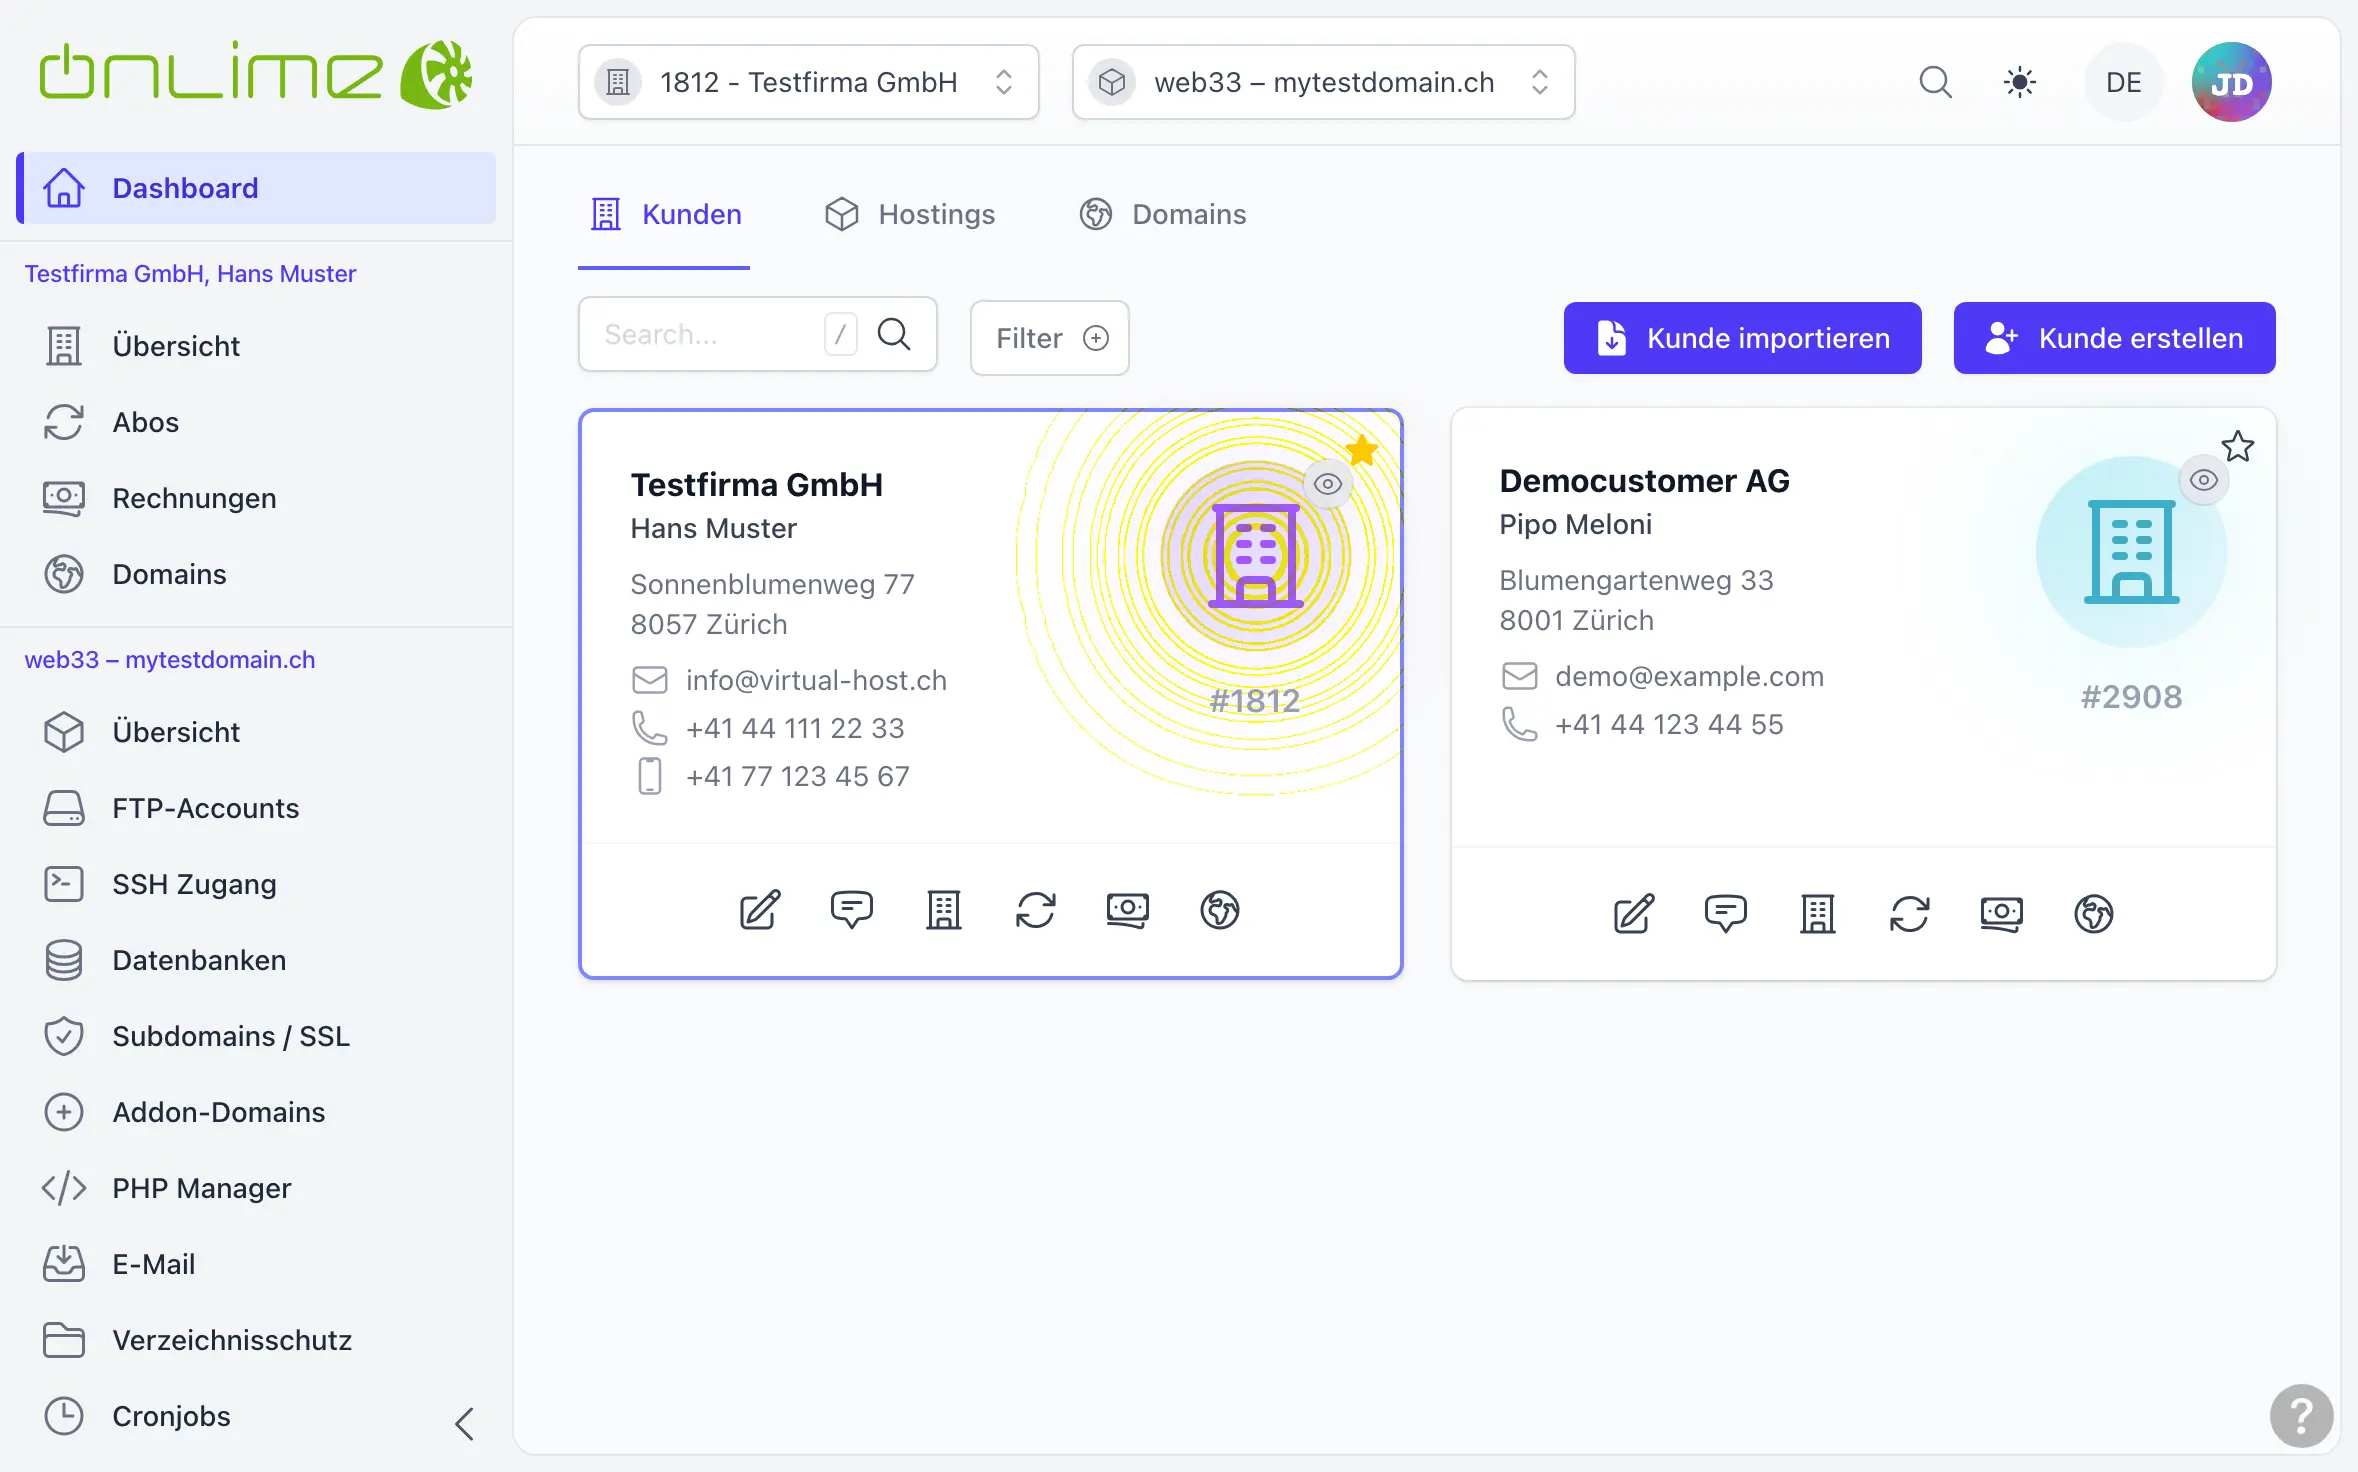2358x1472 pixels.
Task: Toggle light/dark theme sun icon
Action: 2020,82
